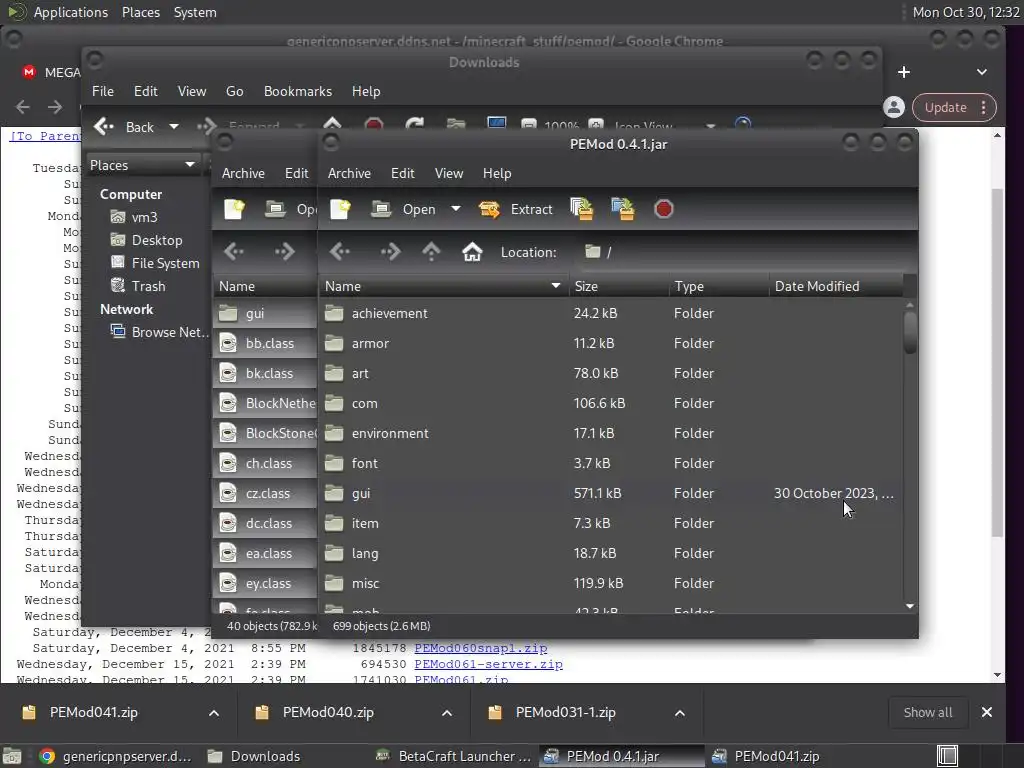
Task: Select the com folder icon
Action: pos(334,404)
